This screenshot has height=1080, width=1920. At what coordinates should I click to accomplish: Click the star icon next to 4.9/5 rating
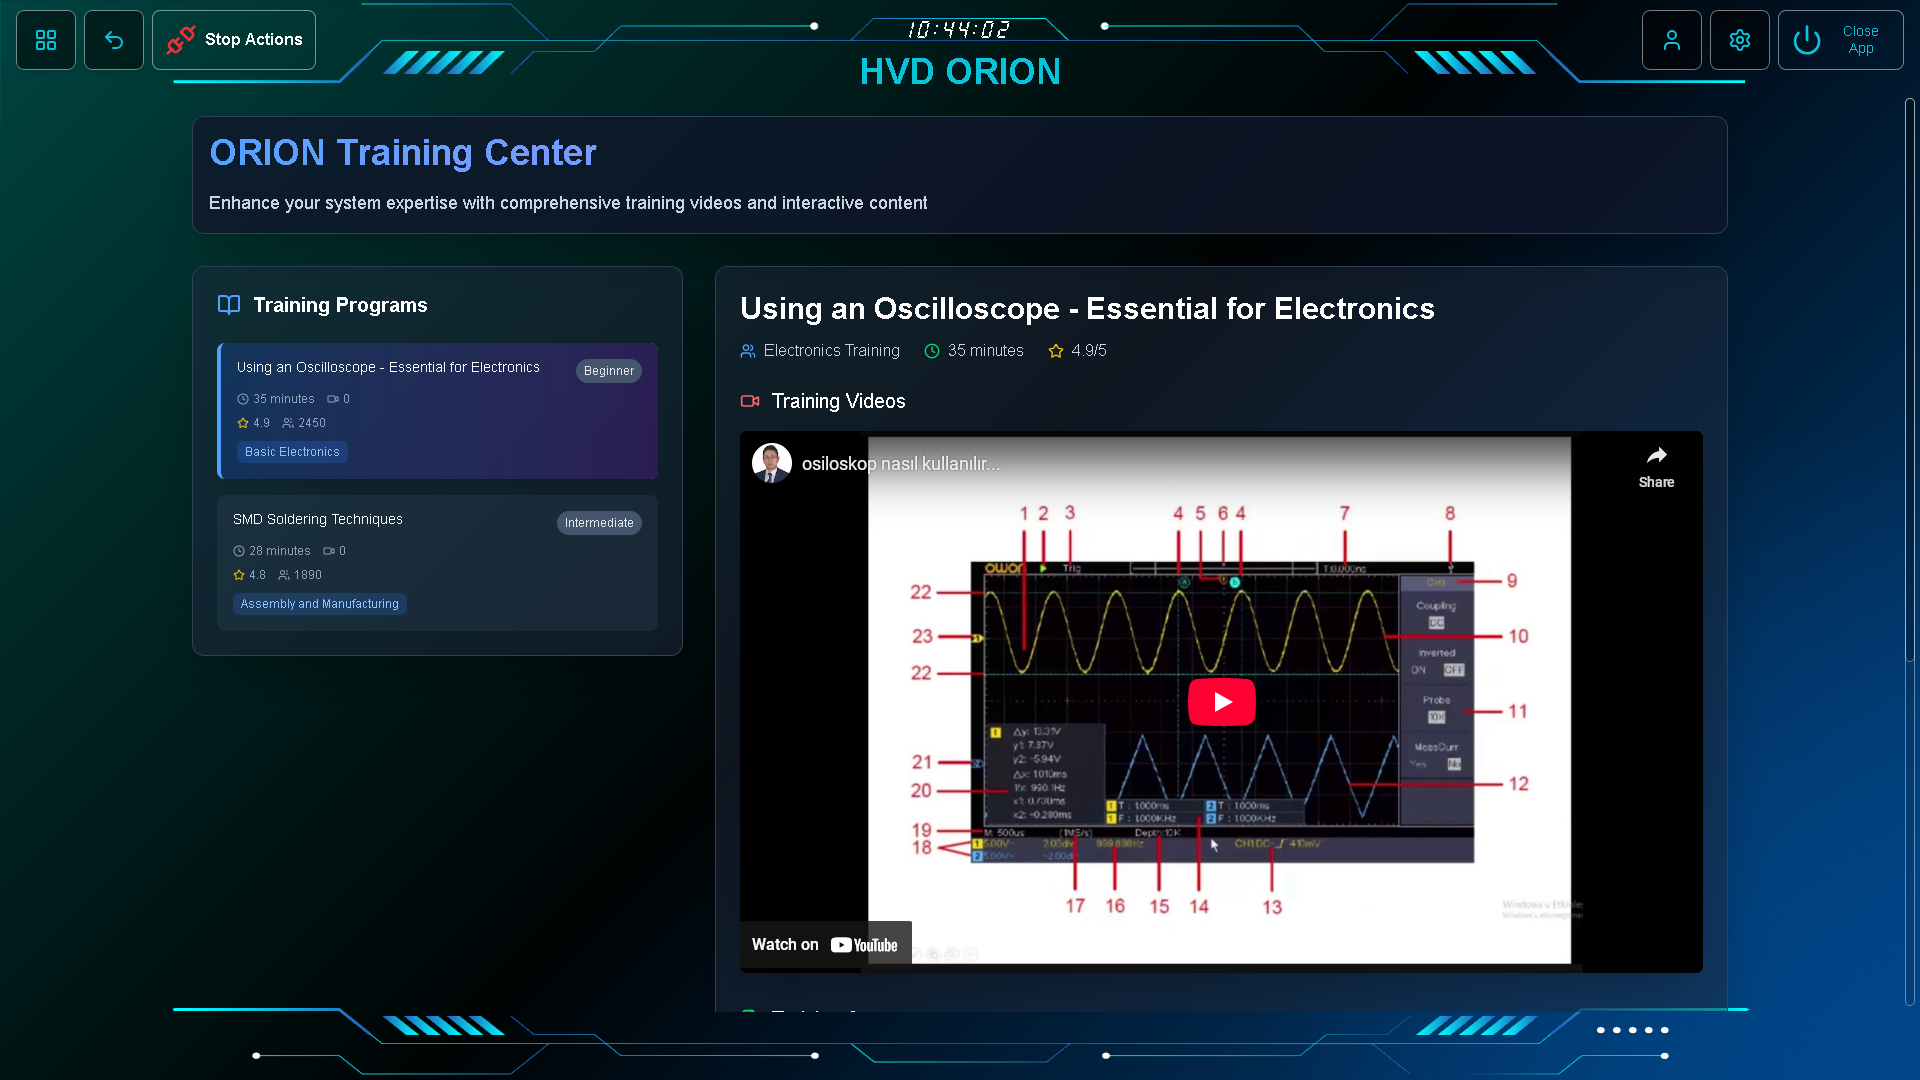[1056, 351]
